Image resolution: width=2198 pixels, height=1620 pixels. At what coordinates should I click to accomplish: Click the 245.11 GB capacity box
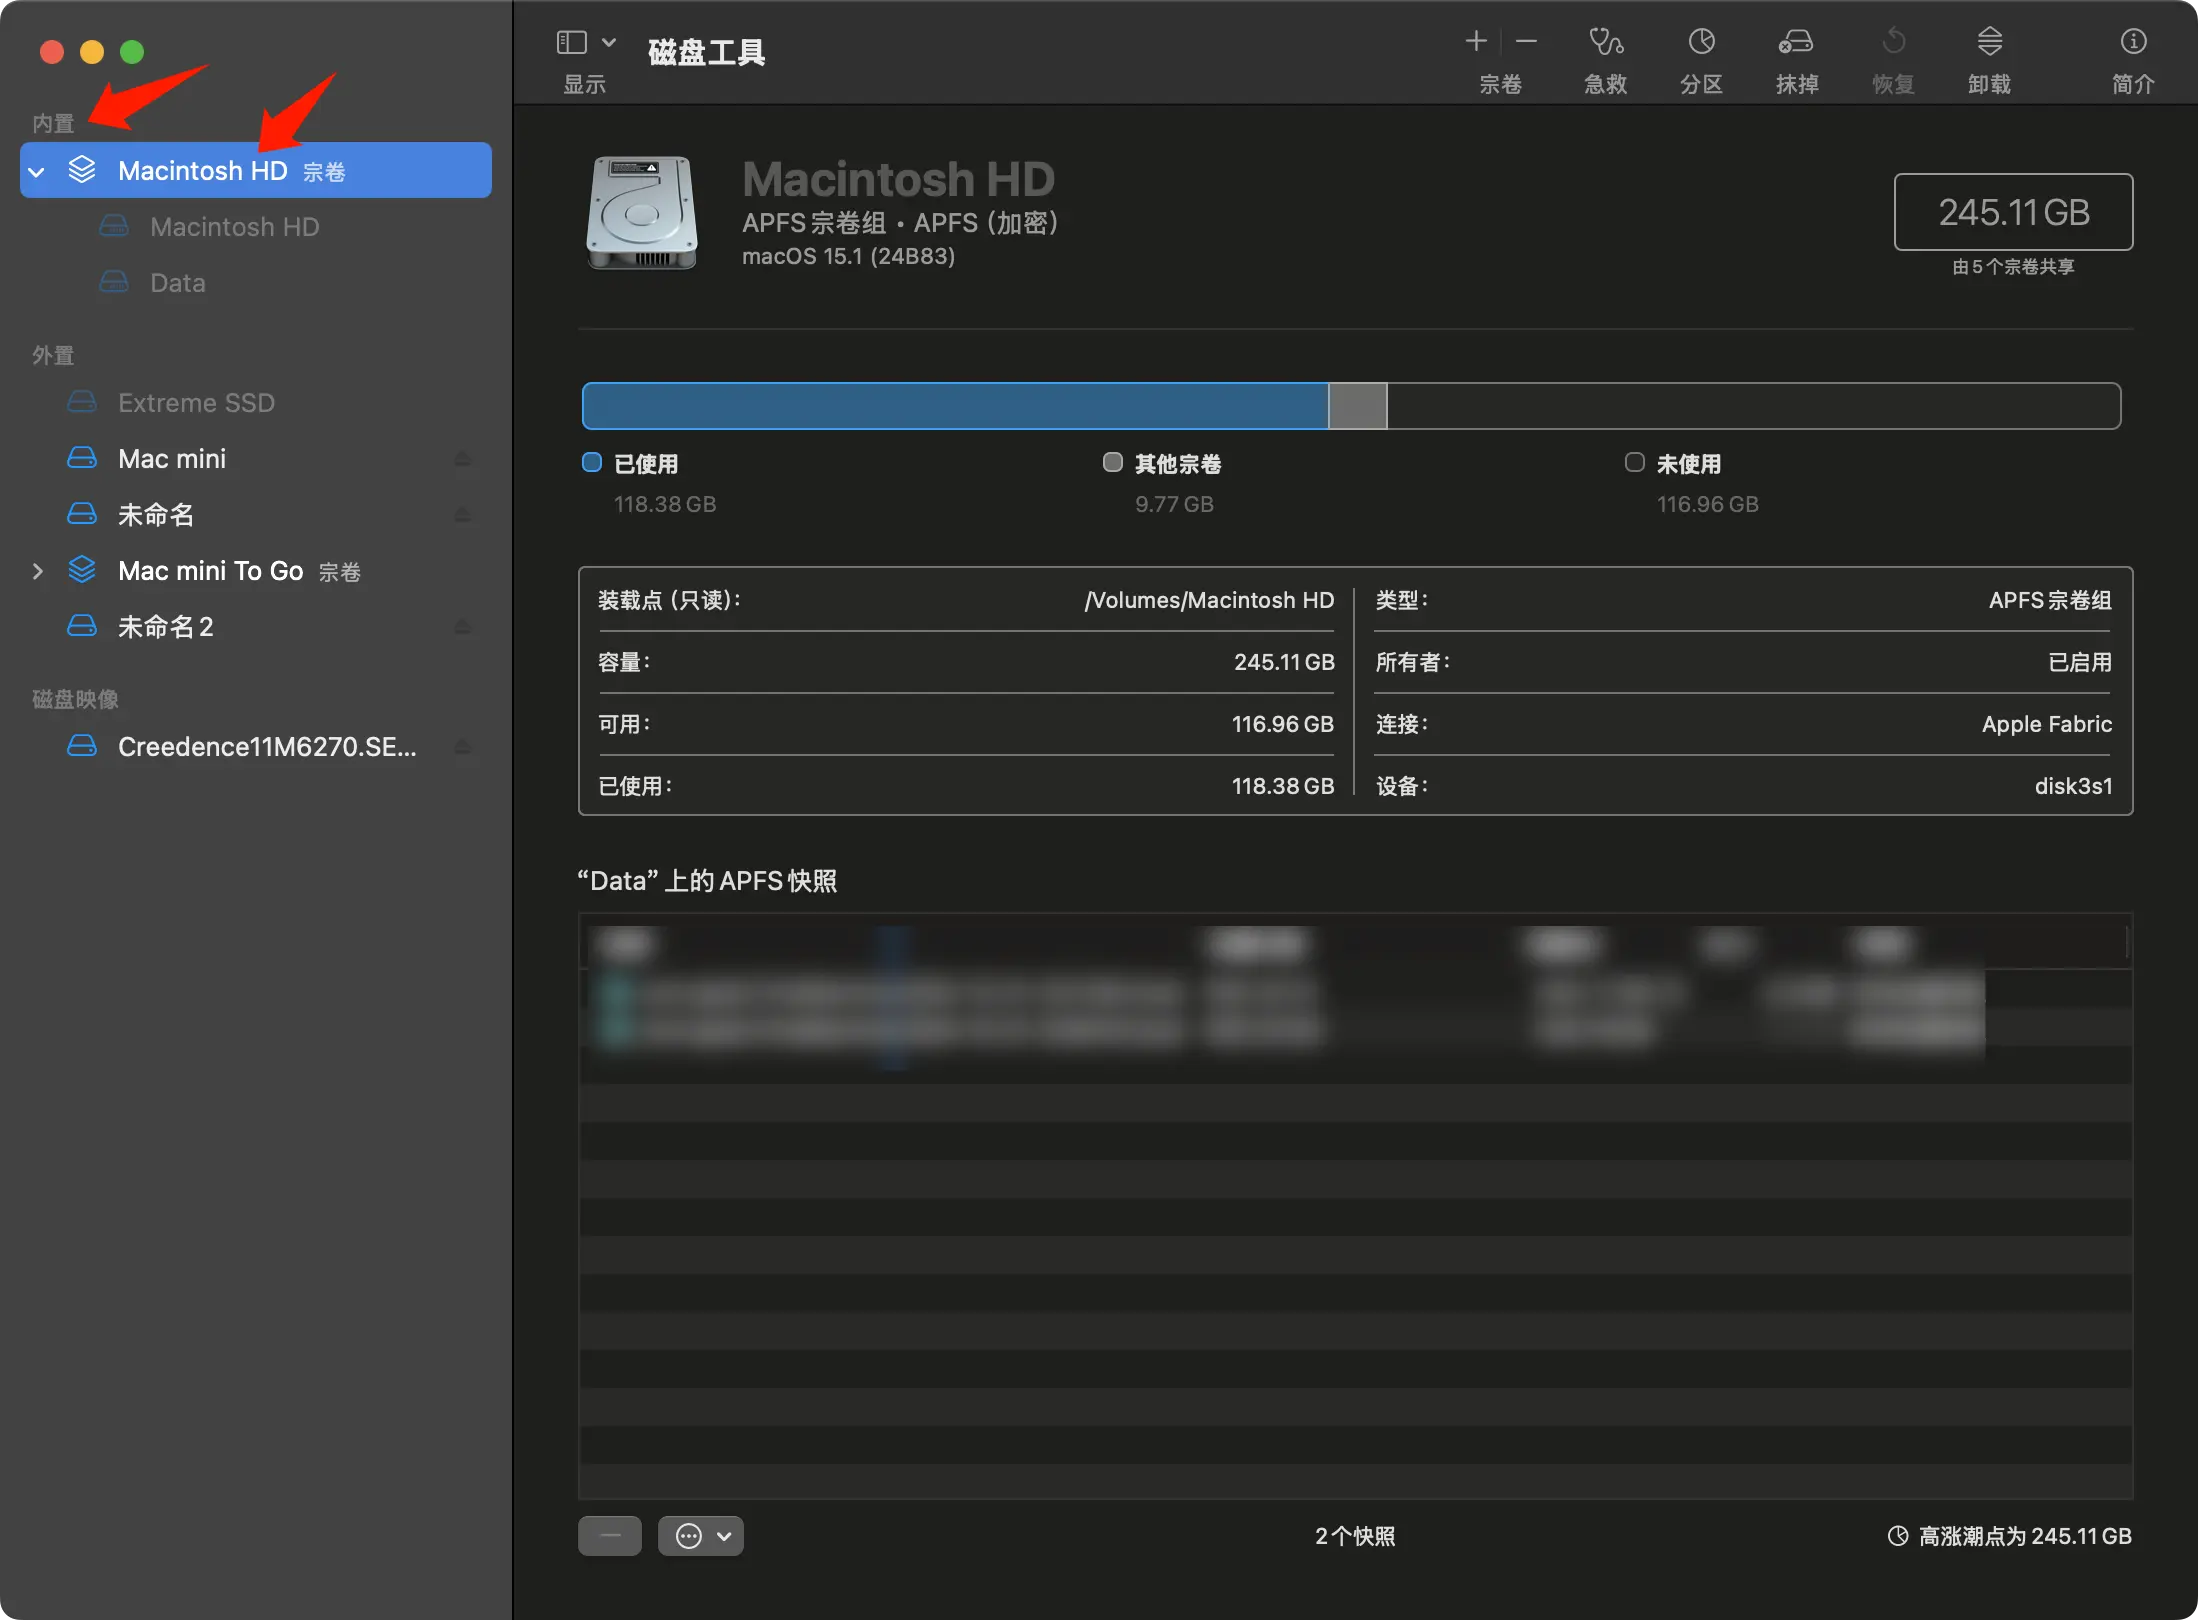pos(2013,212)
